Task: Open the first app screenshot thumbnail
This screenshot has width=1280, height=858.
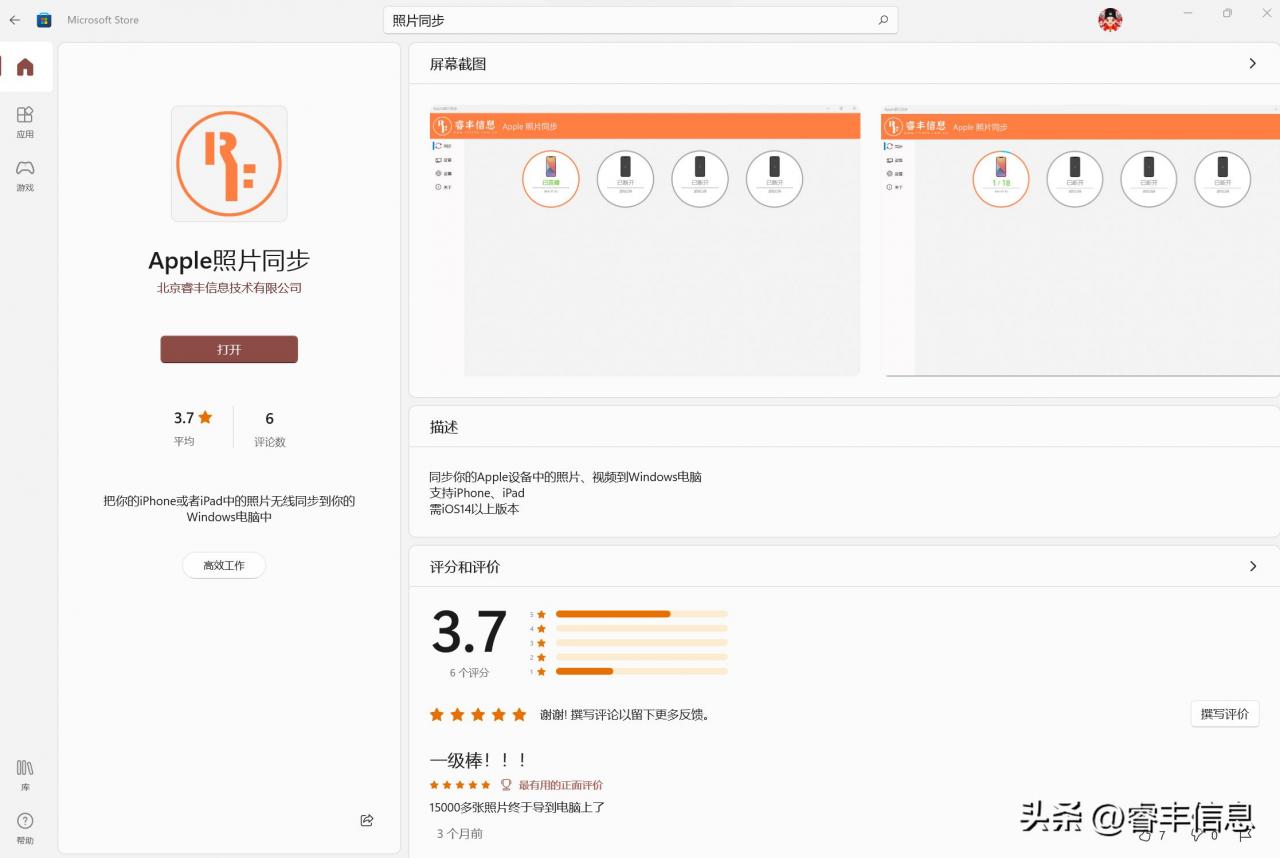Action: coord(645,240)
